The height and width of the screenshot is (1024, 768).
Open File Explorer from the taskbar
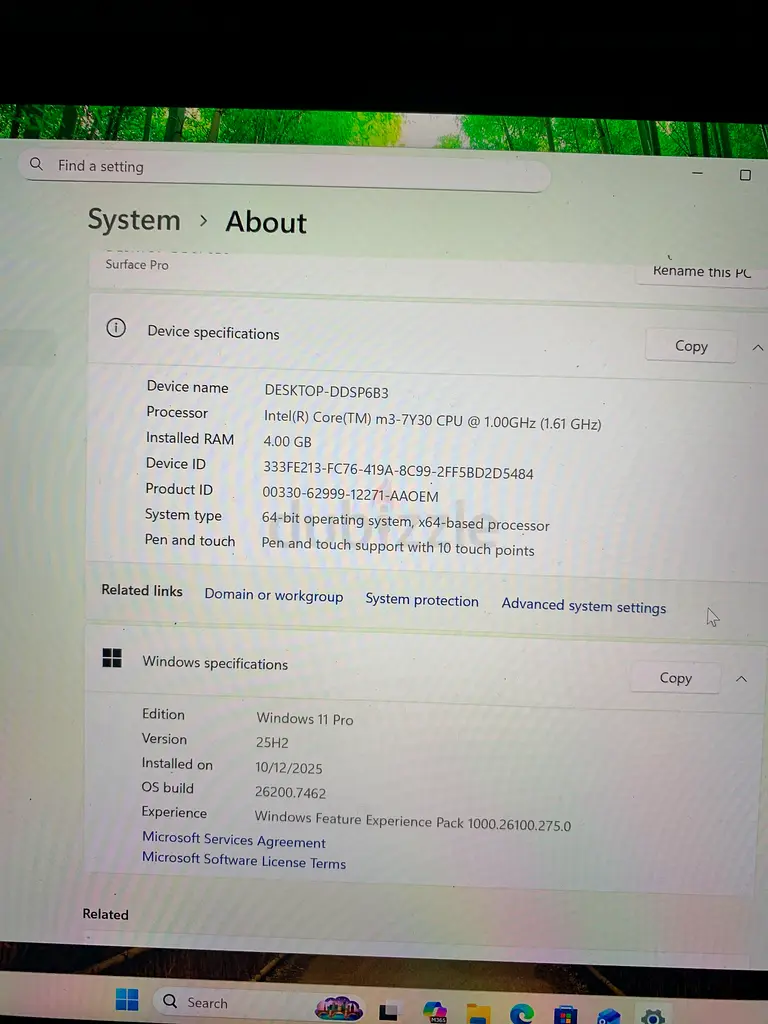478,1013
